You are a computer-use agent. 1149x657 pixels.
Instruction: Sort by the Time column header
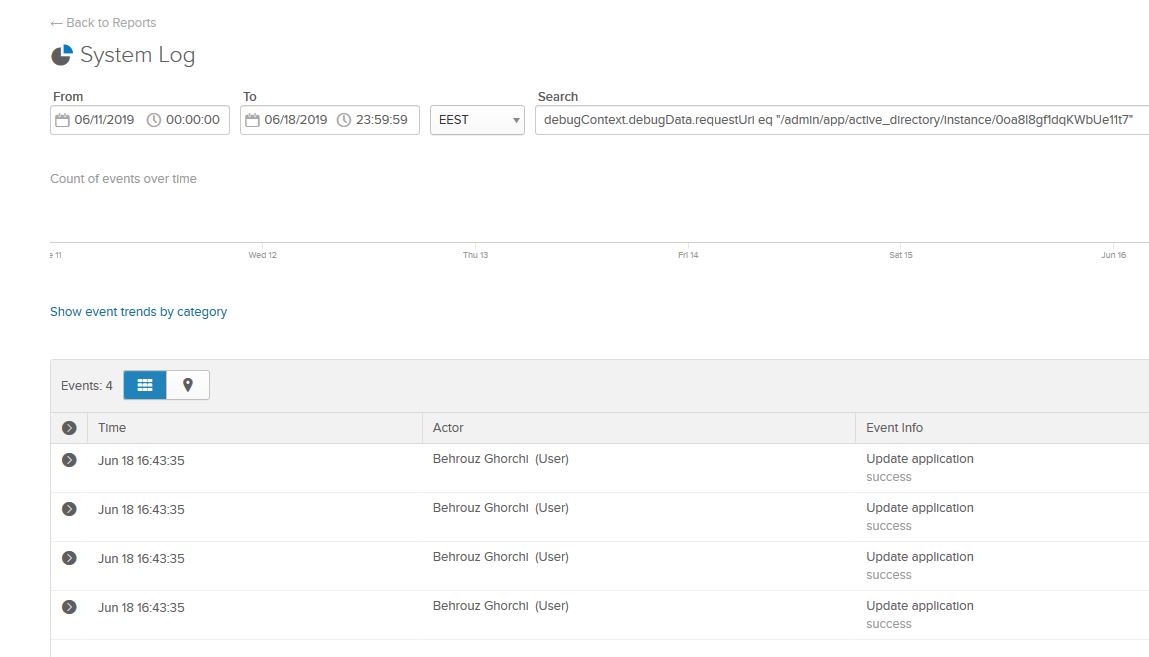click(112, 428)
